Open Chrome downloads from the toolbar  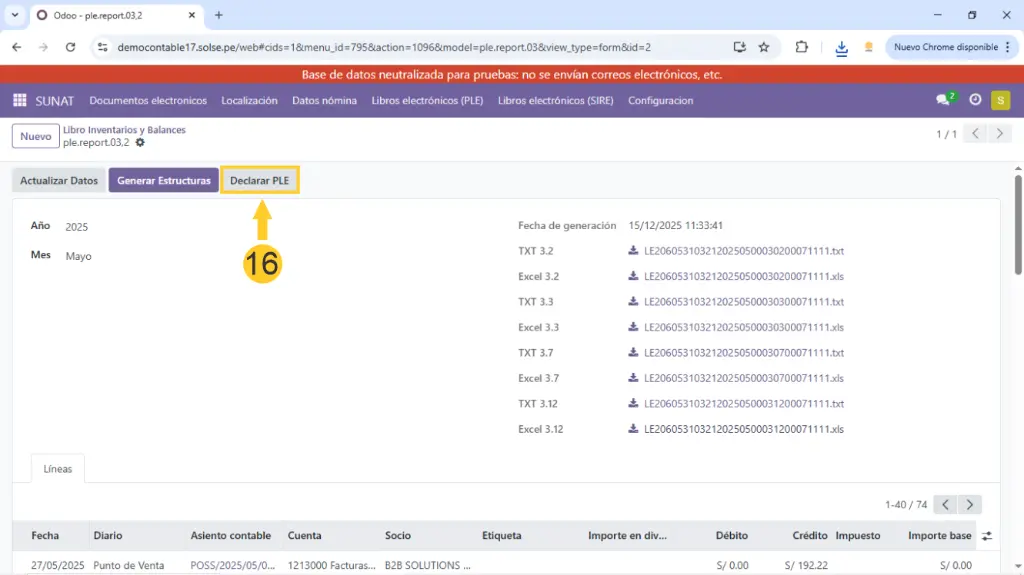click(841, 47)
